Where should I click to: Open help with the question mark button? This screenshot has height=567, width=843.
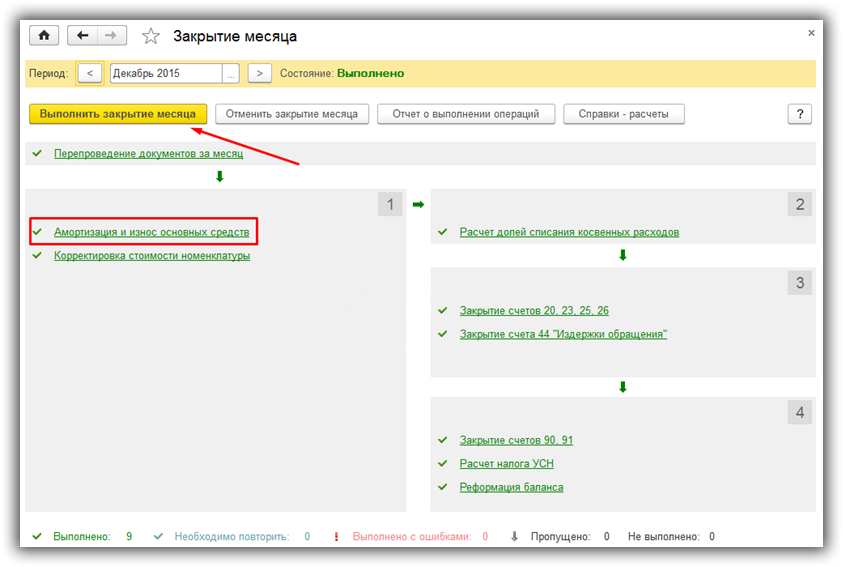799,114
